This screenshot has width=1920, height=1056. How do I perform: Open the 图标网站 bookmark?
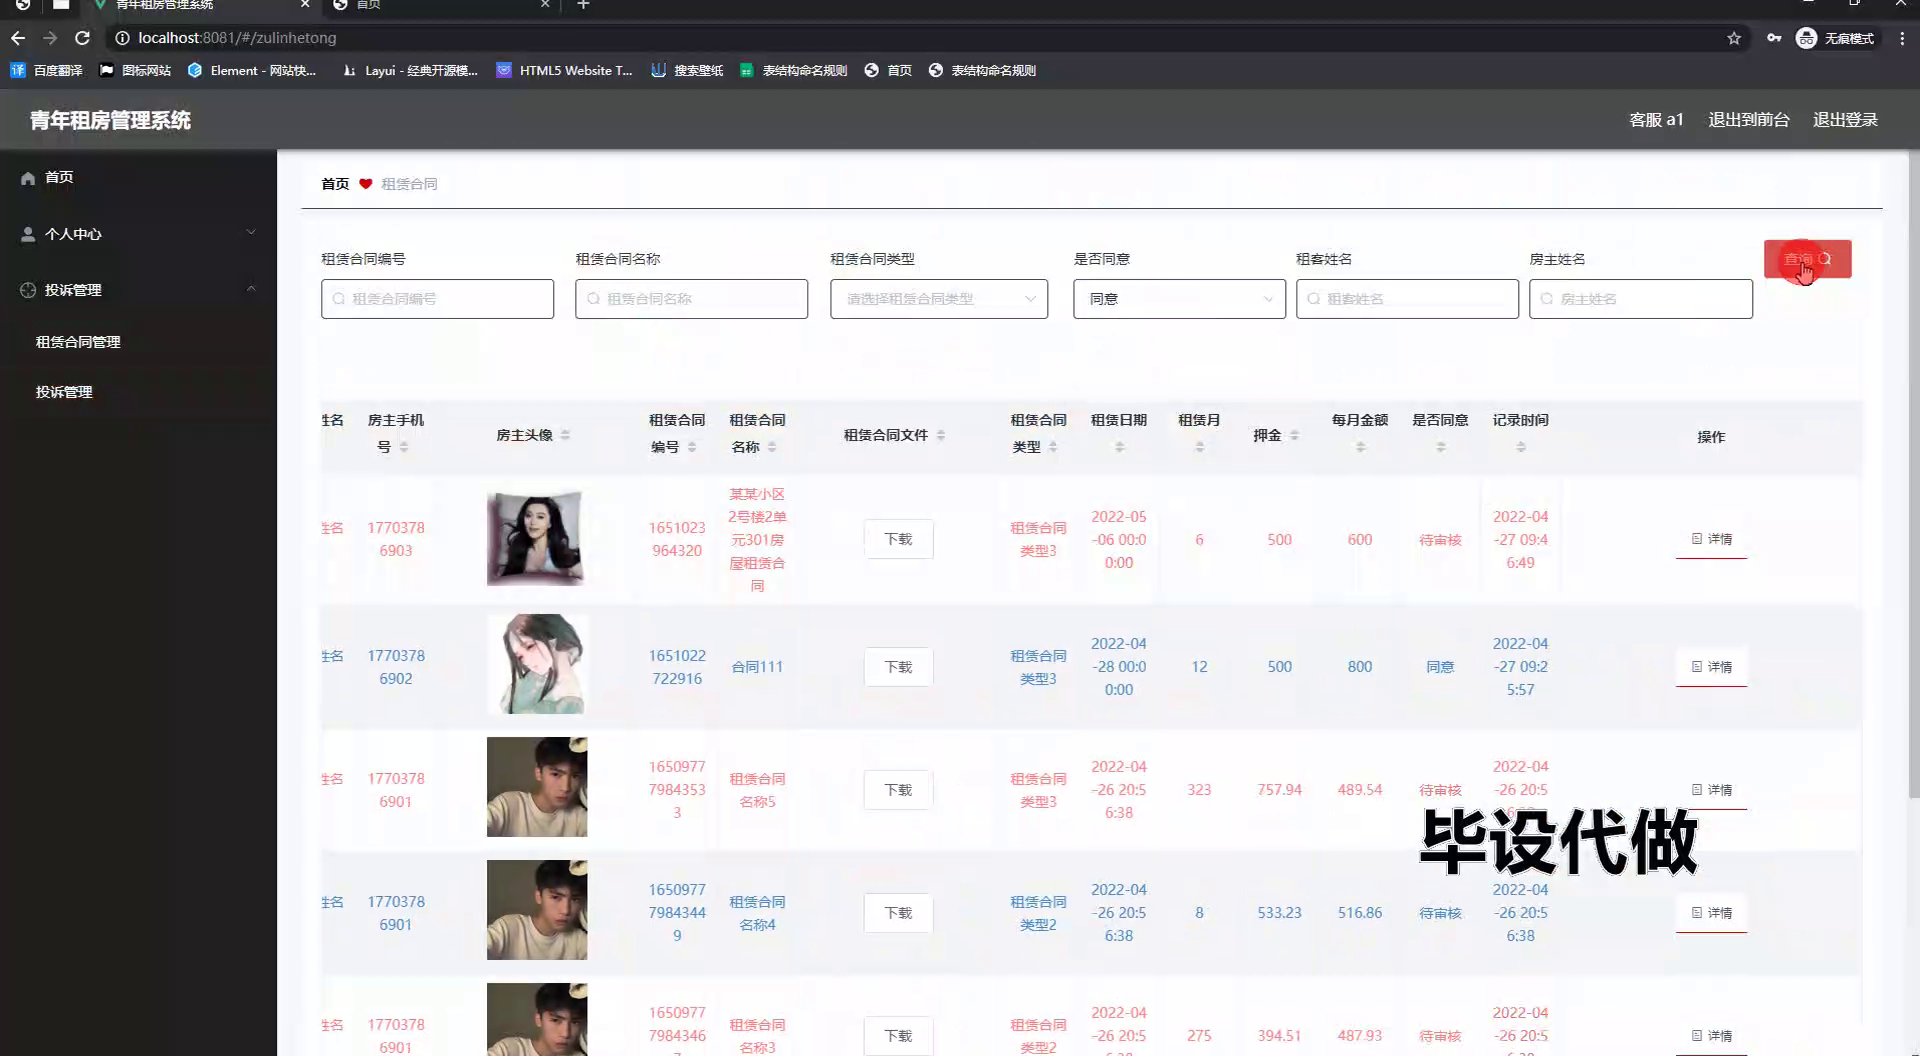(135, 70)
